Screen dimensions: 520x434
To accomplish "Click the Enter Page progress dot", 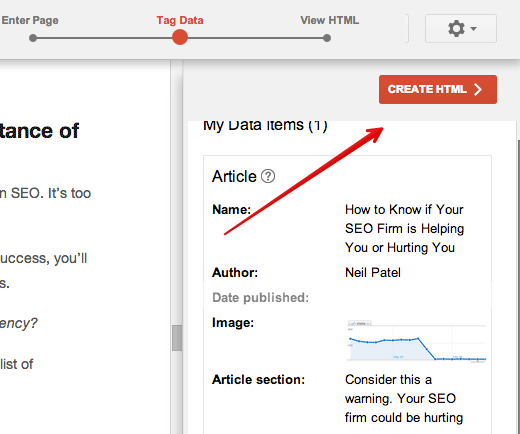I will pos(33,38).
